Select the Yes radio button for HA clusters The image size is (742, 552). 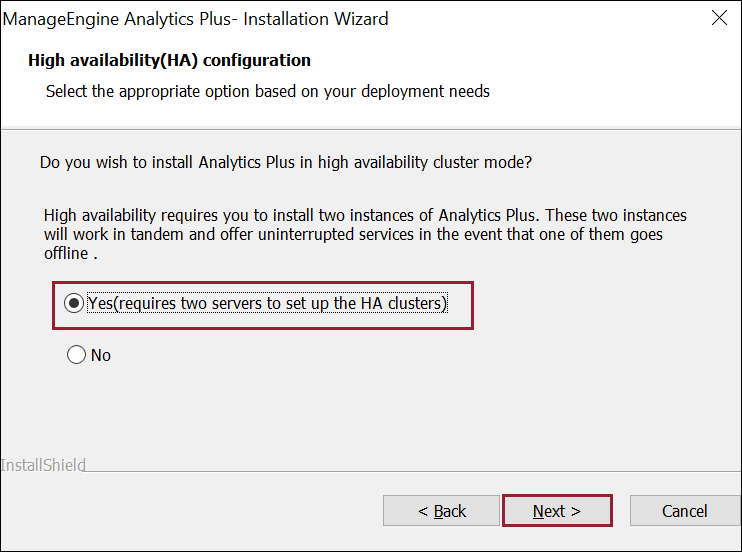coord(74,304)
